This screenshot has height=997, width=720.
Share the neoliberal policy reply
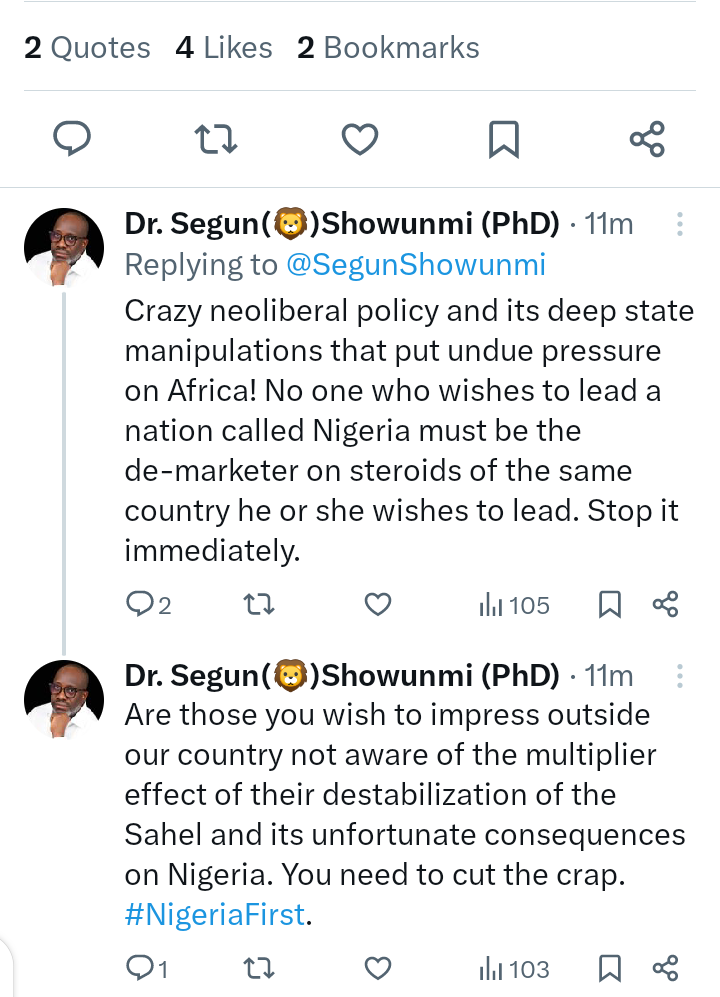(x=666, y=605)
